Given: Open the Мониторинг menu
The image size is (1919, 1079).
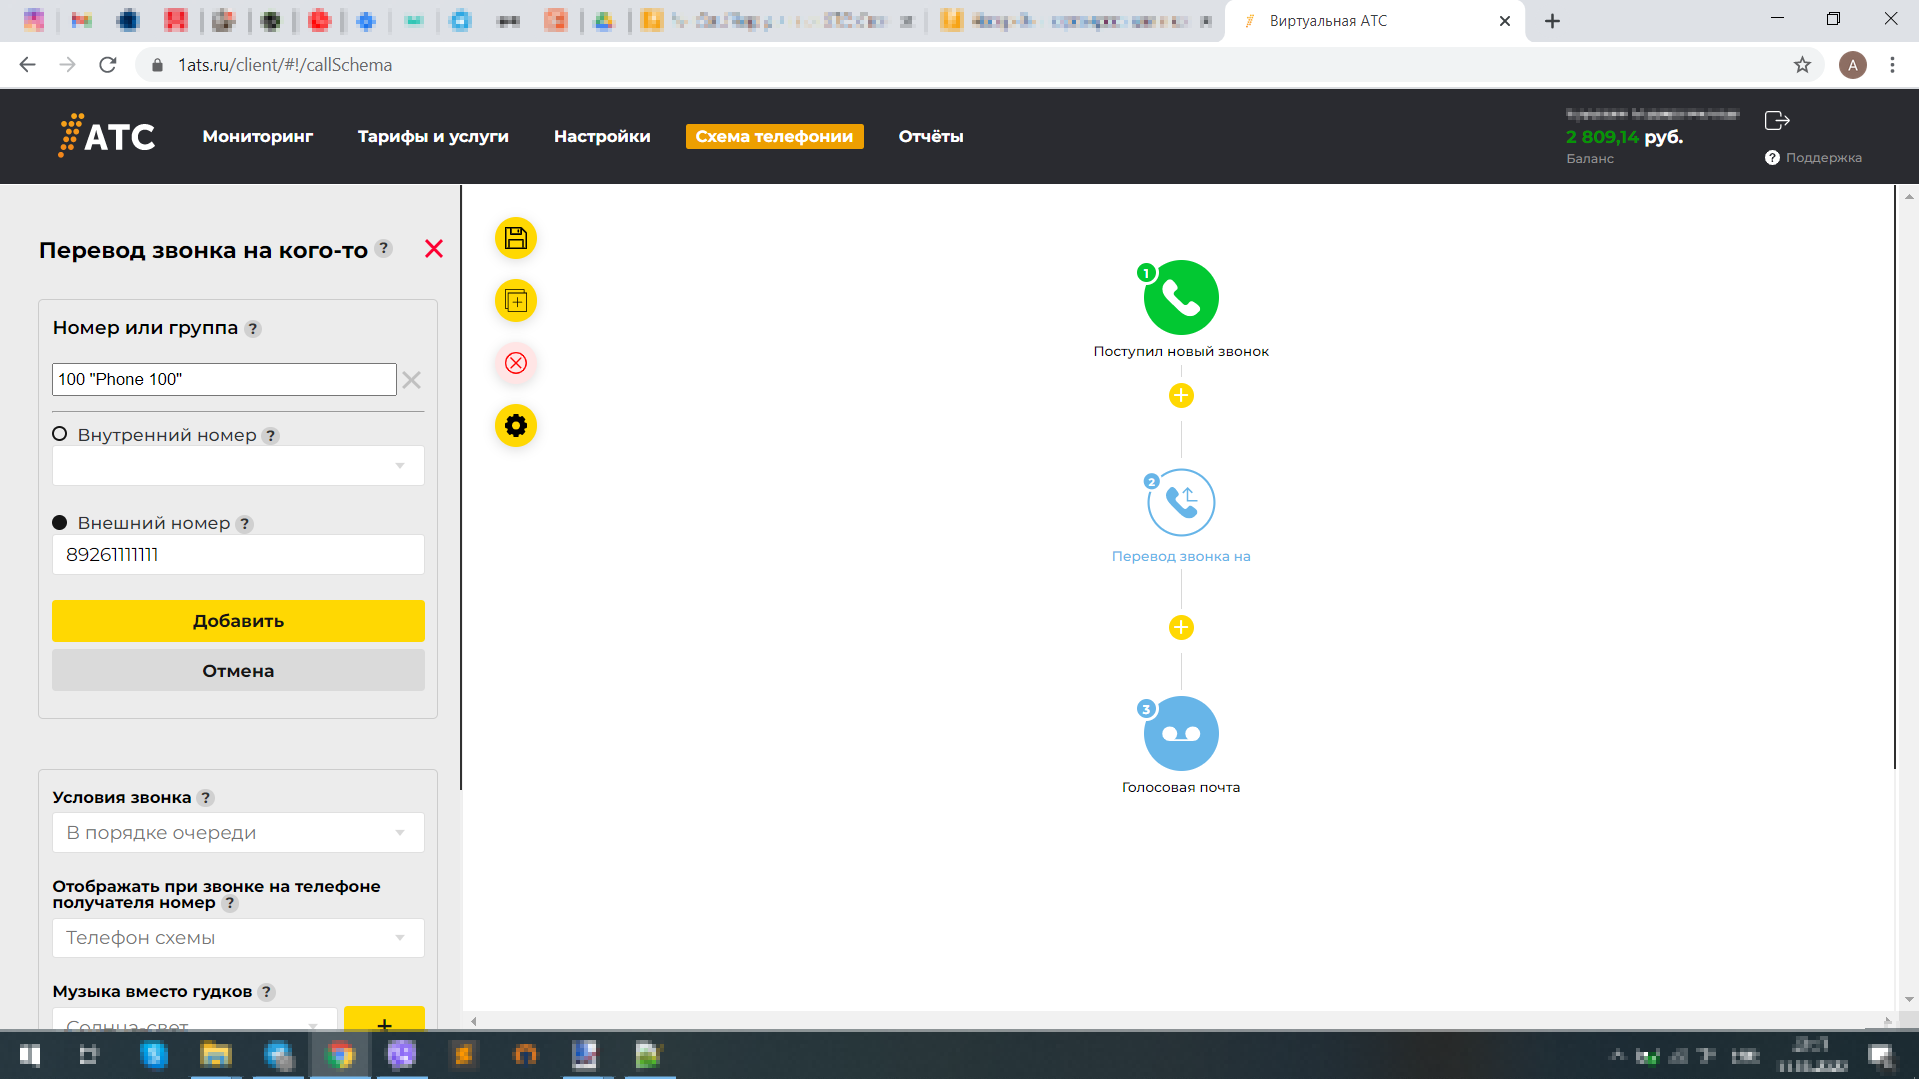Looking at the screenshot, I should 257,137.
